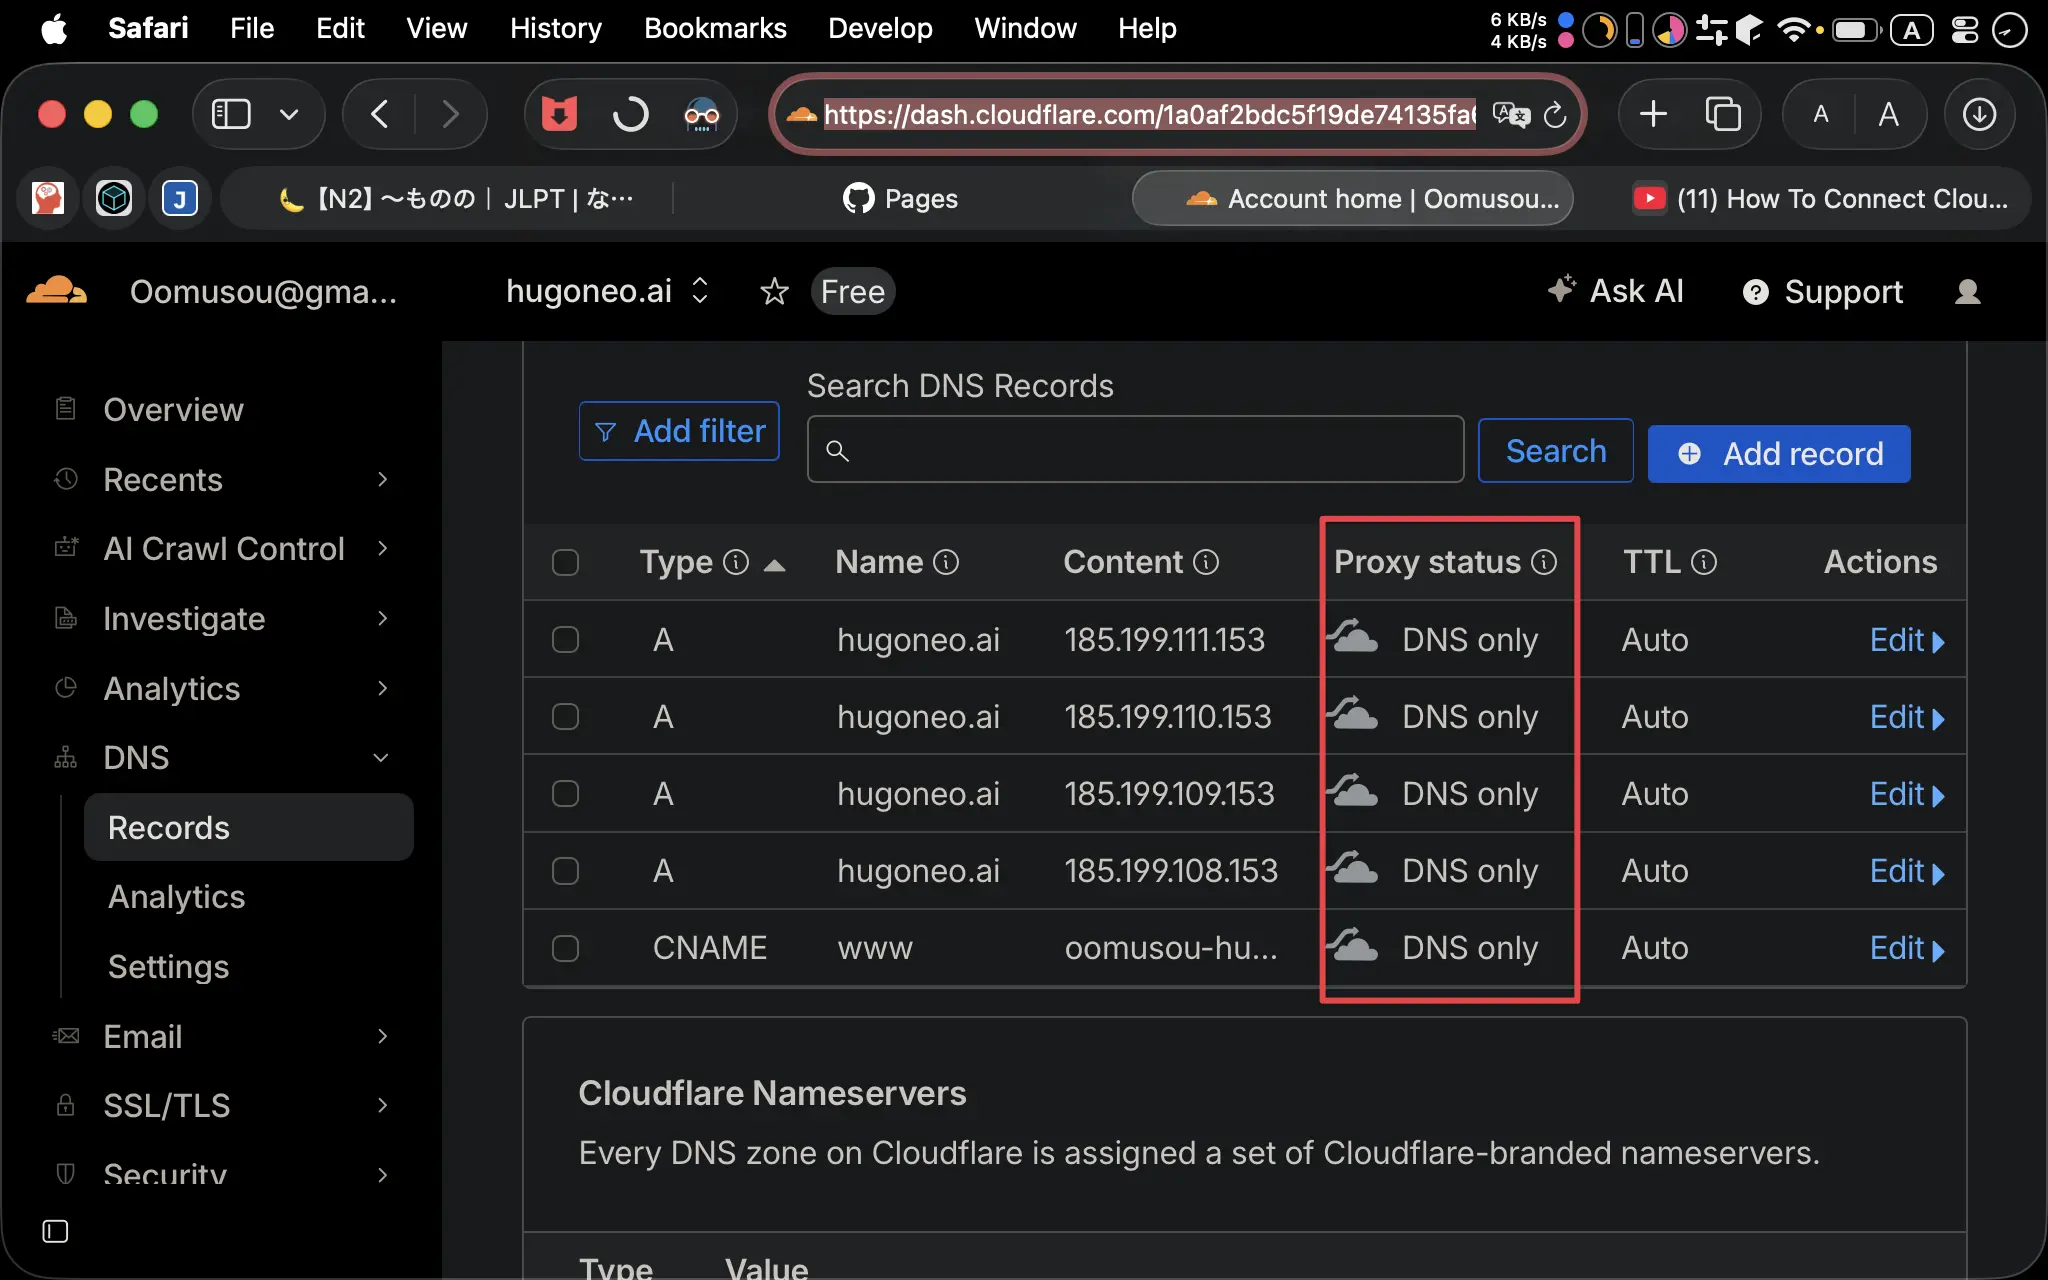Sort records by Type arrow
2048x1280 pixels.
774,565
